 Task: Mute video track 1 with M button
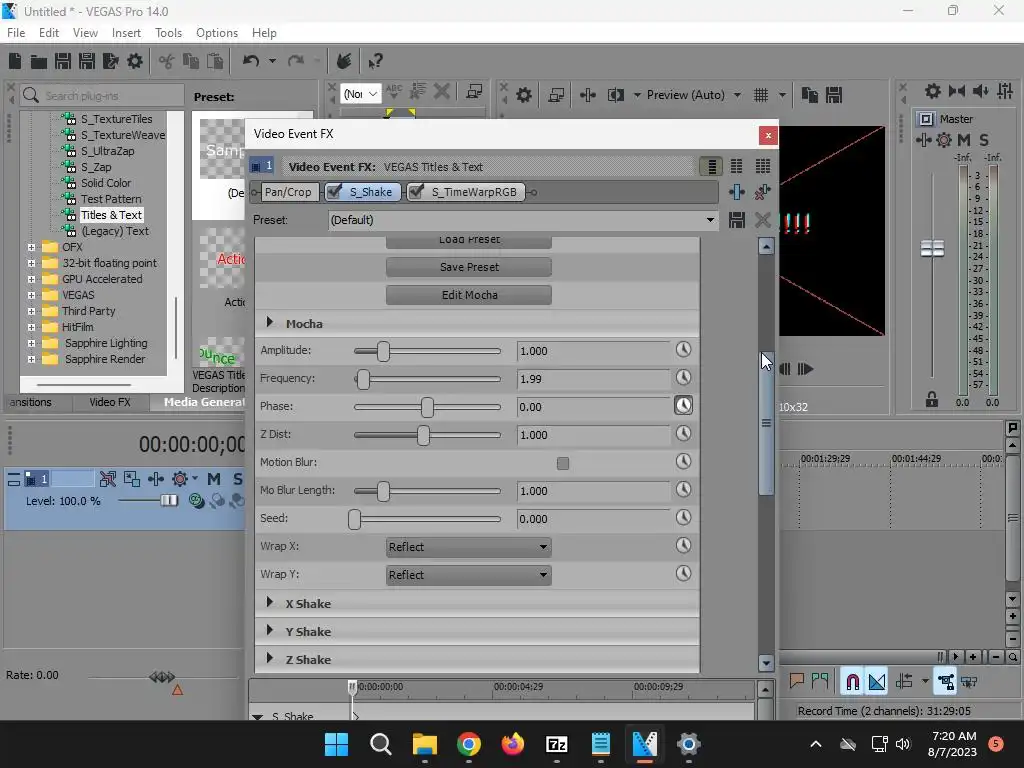pos(214,479)
